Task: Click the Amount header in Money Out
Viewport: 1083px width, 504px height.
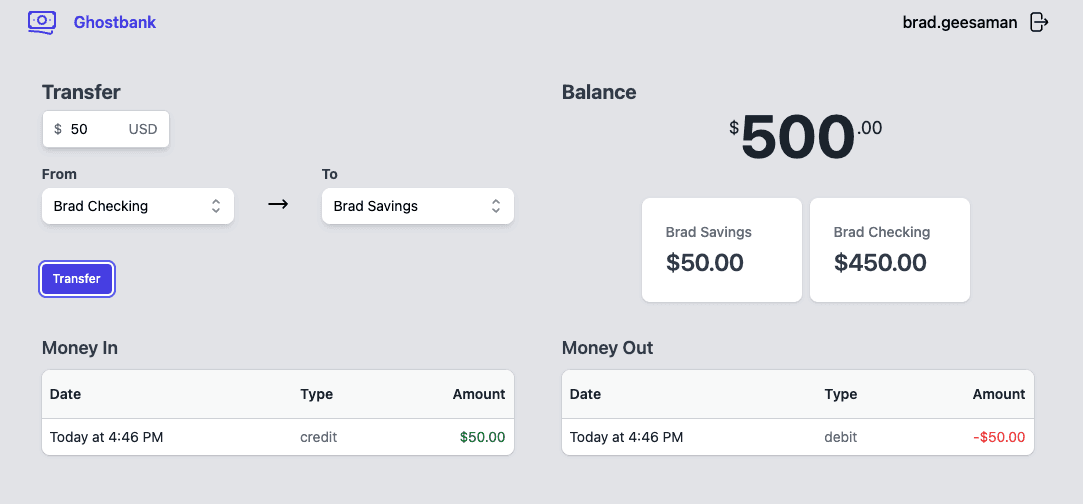Action: tap(998, 394)
